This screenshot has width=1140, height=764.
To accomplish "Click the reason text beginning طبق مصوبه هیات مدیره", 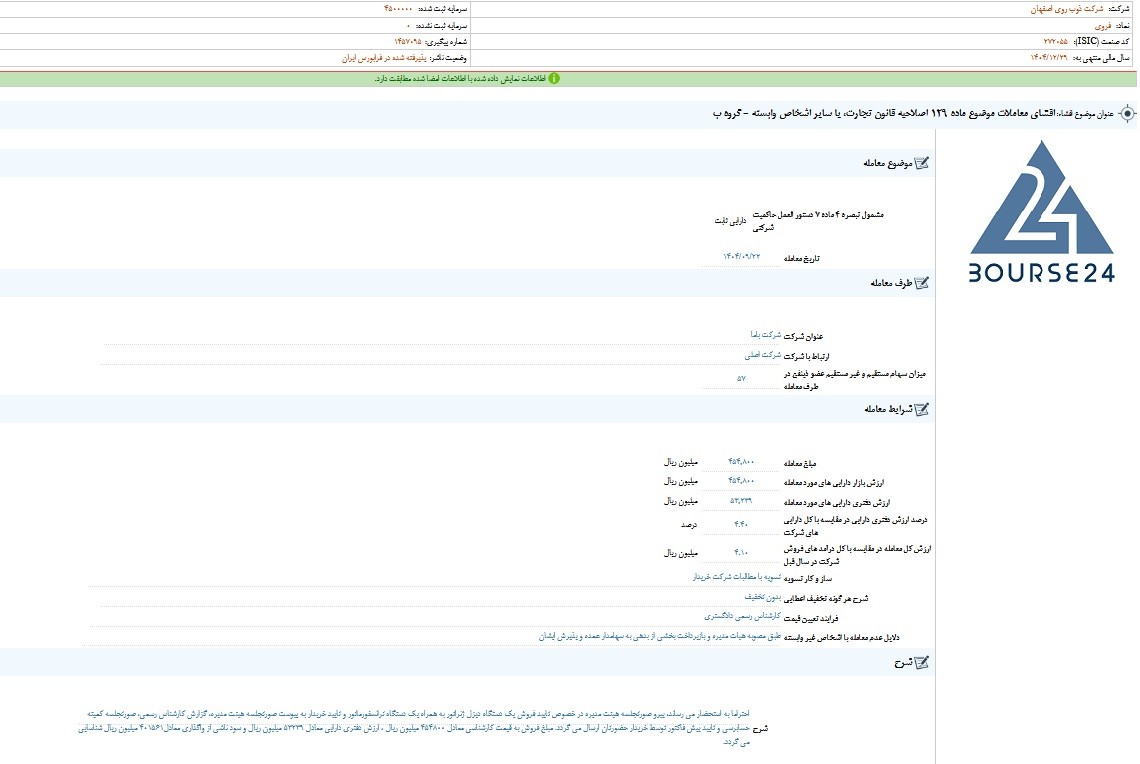I will pos(659,636).
